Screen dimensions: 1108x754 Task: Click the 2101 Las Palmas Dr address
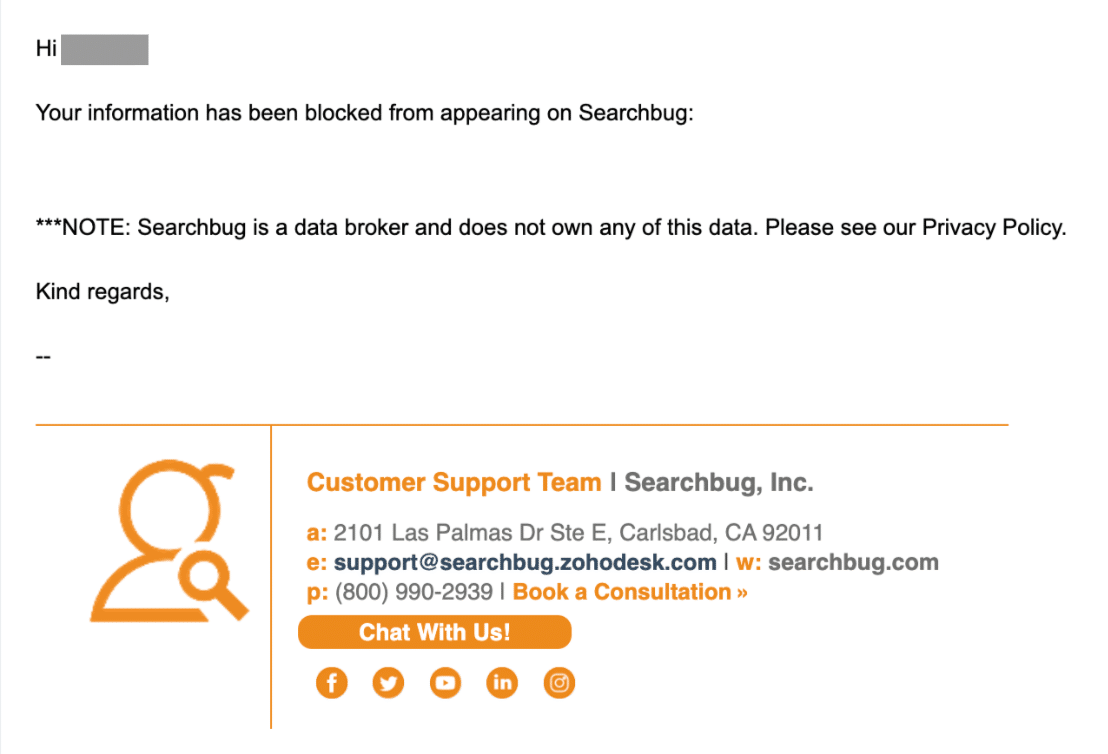click(578, 532)
